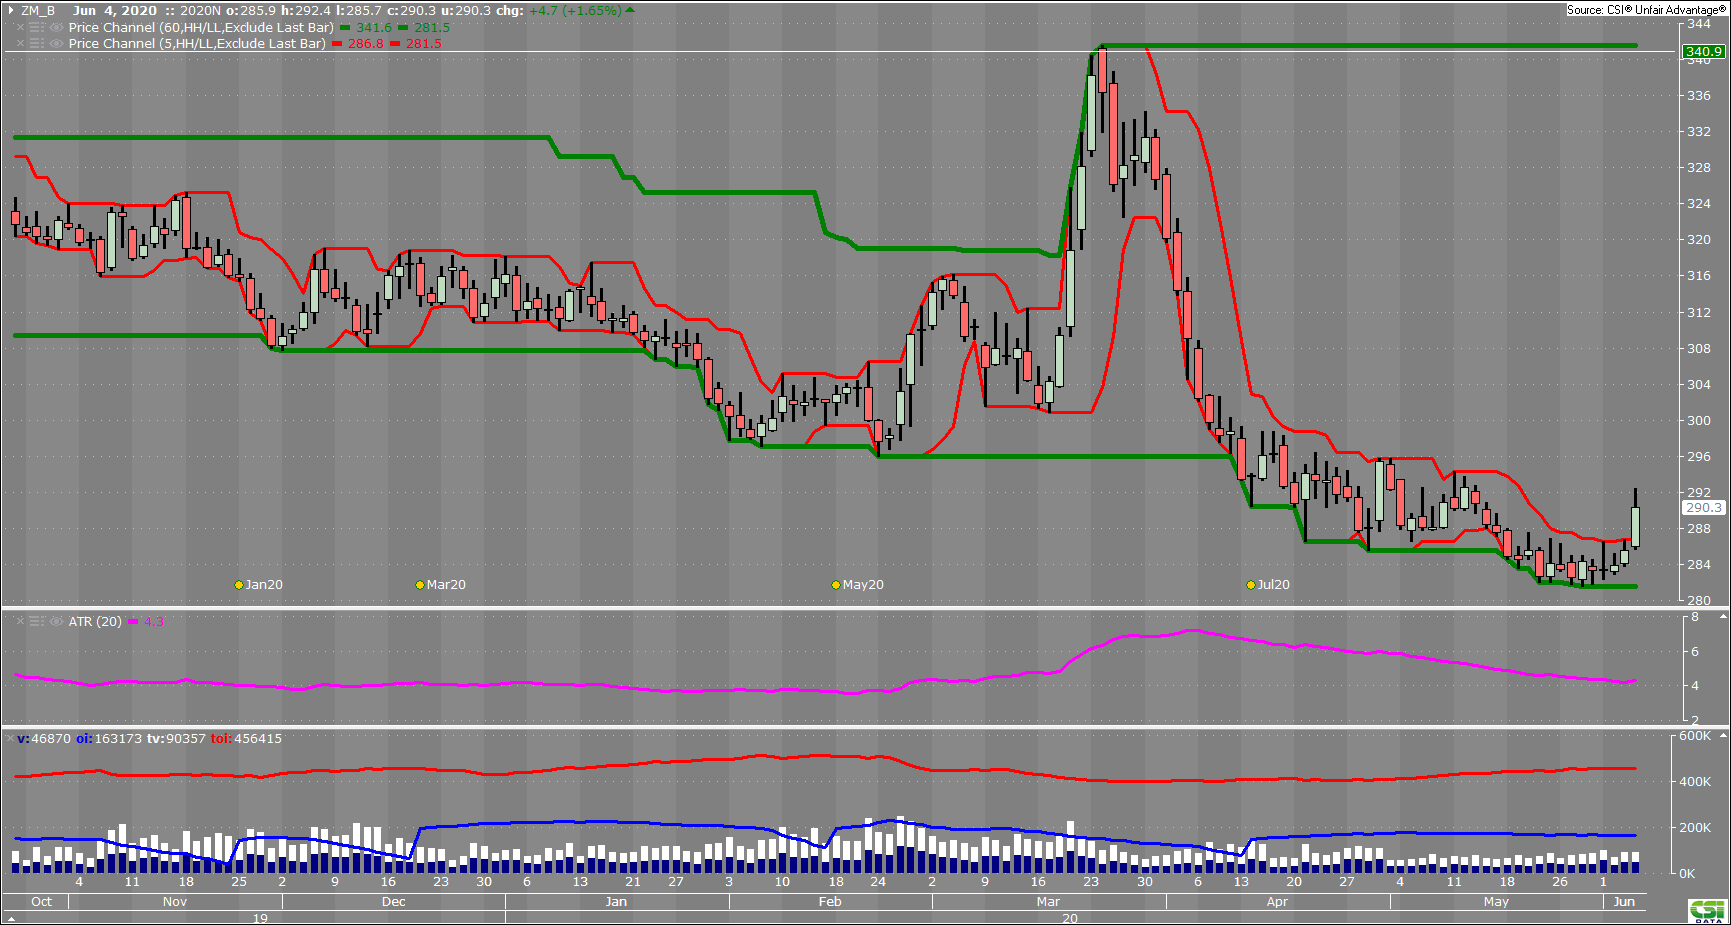The image size is (1731, 925).
Task: Toggle visibility of ATR (20) study
Action: 56,622
